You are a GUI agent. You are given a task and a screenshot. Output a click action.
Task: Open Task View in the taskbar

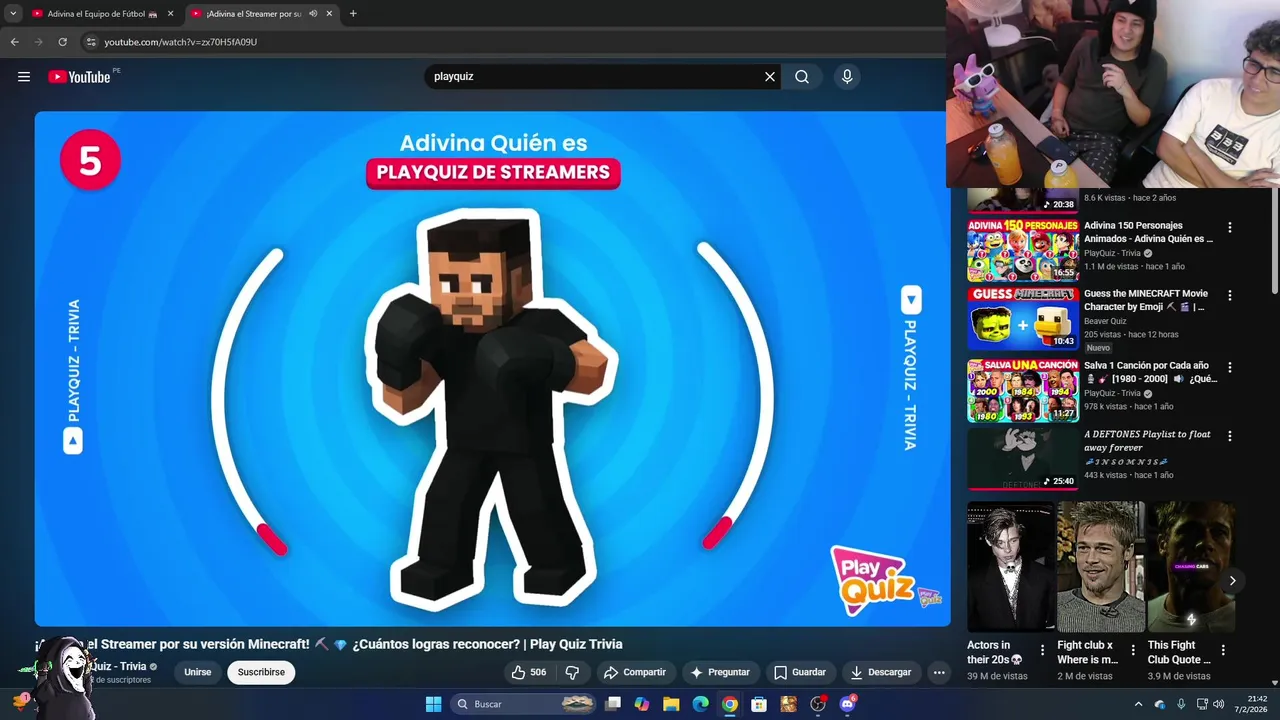pos(613,704)
